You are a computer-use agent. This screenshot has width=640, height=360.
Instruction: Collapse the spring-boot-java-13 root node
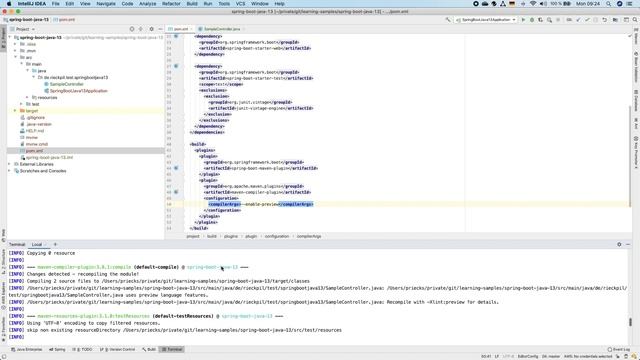coord(10,37)
